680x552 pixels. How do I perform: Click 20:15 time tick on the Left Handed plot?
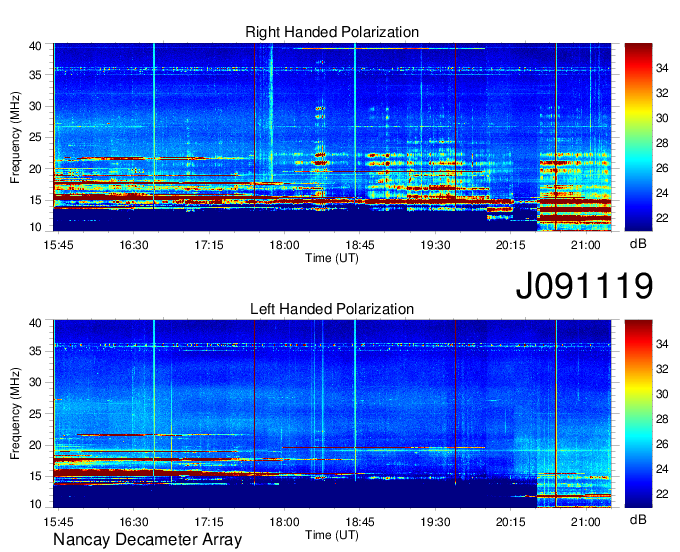[x=510, y=522]
